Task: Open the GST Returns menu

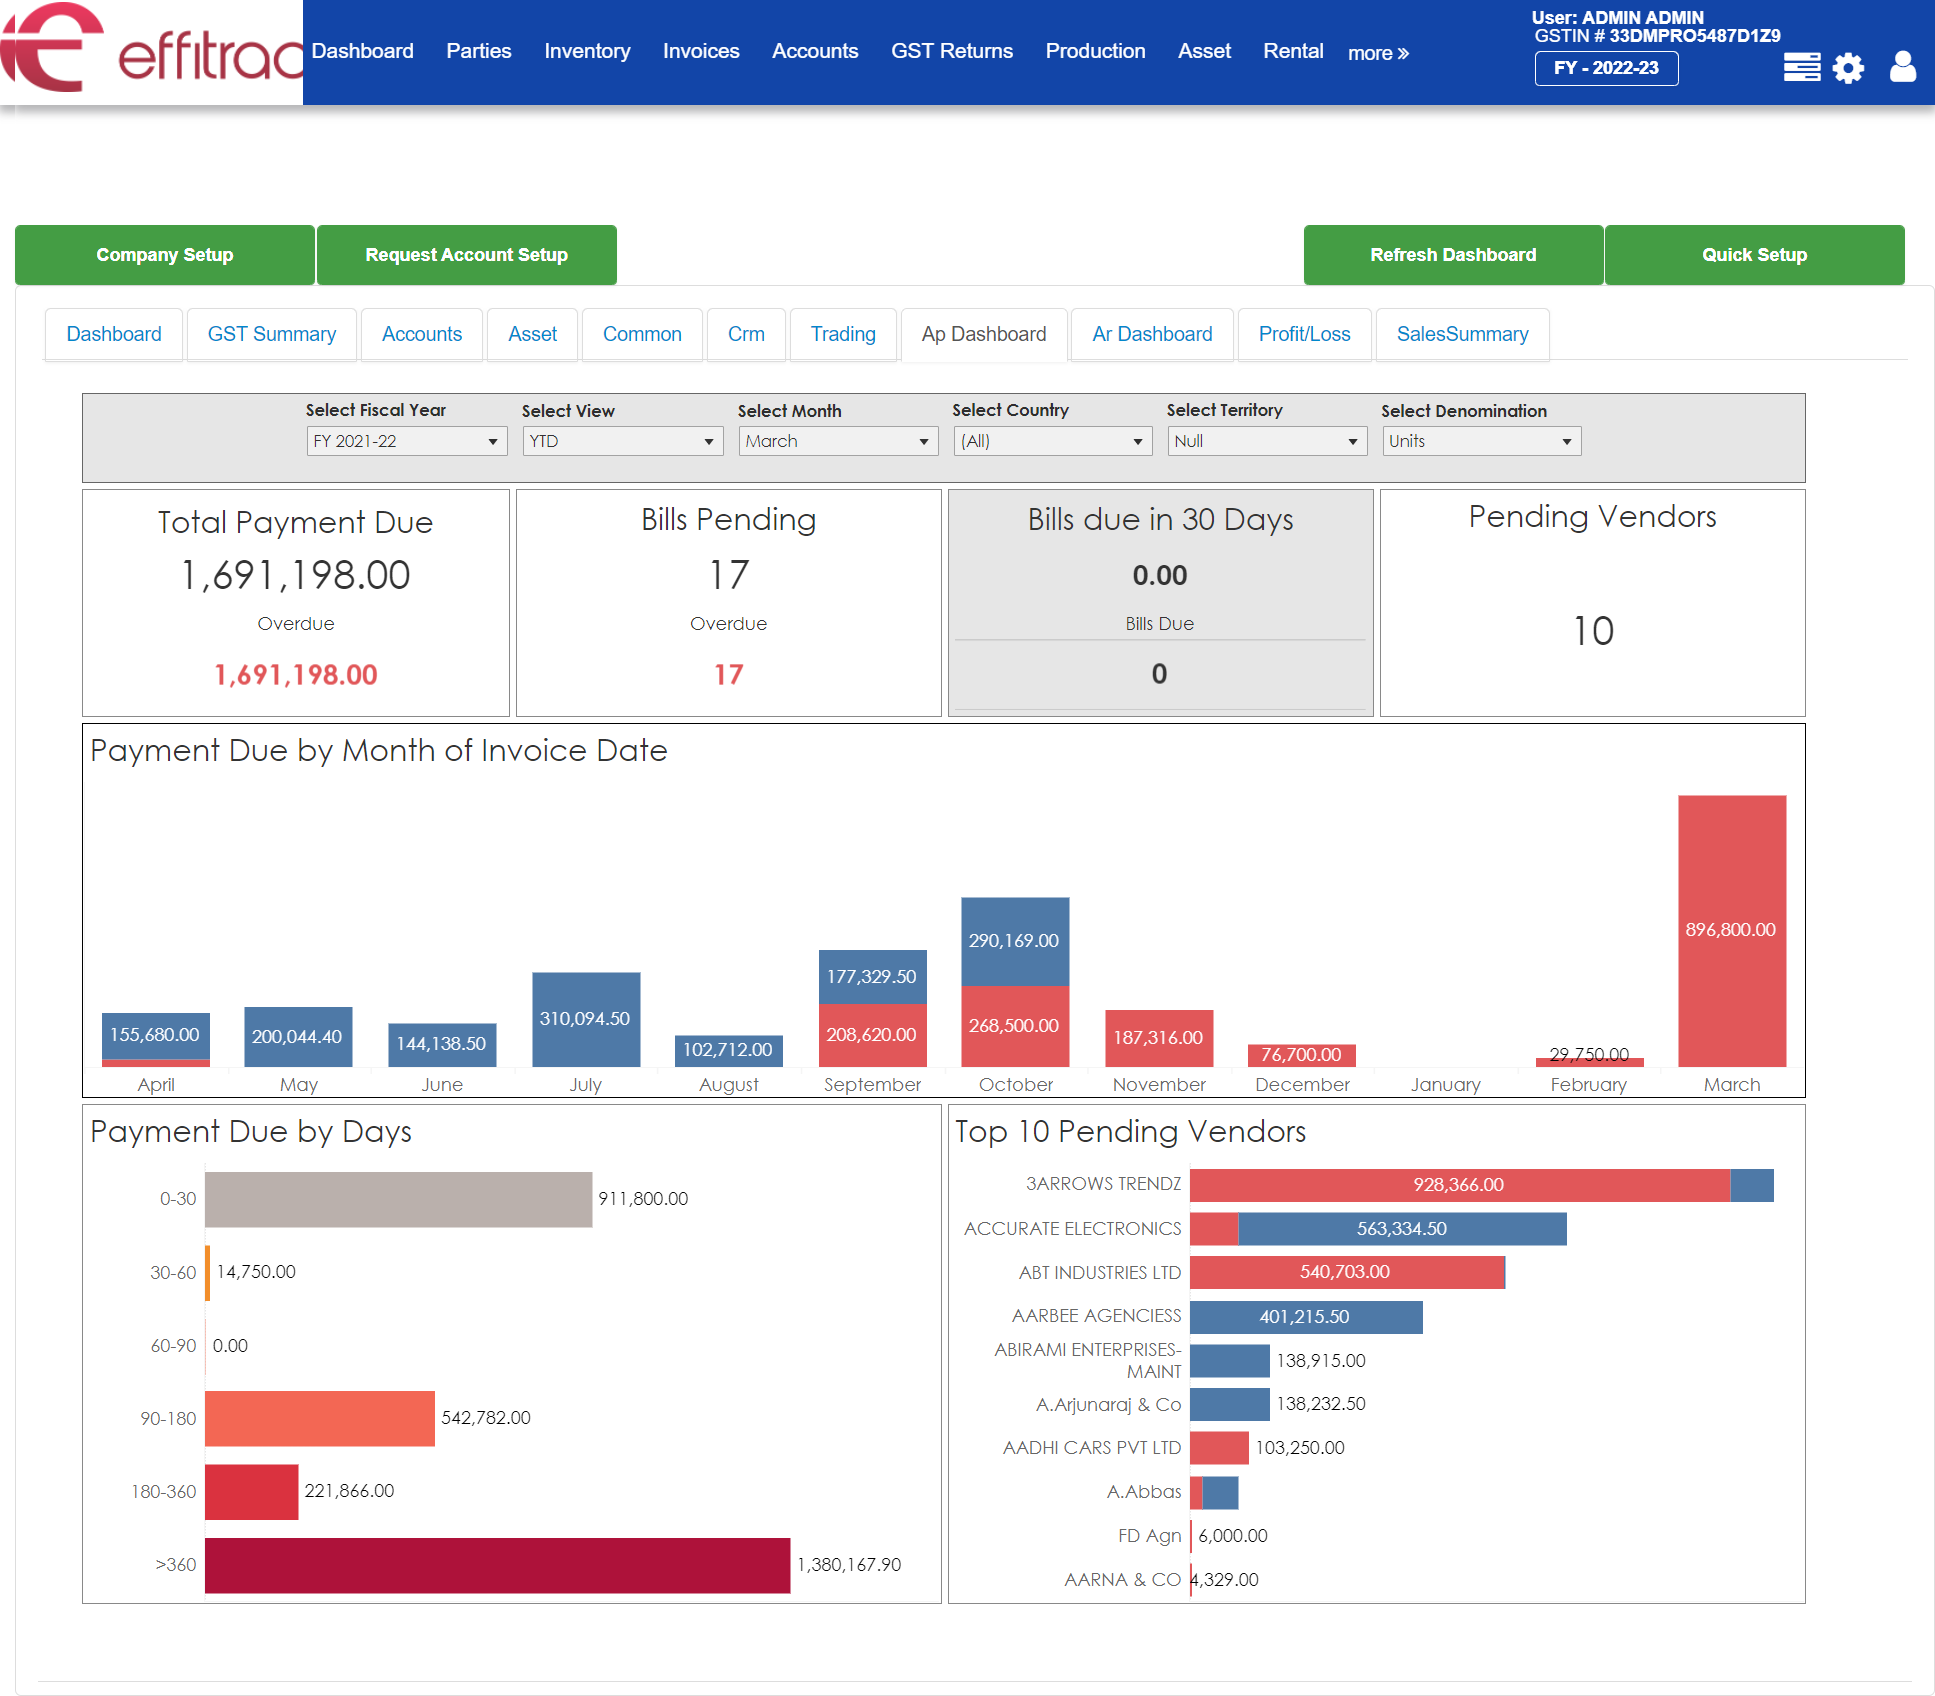Action: click(951, 50)
